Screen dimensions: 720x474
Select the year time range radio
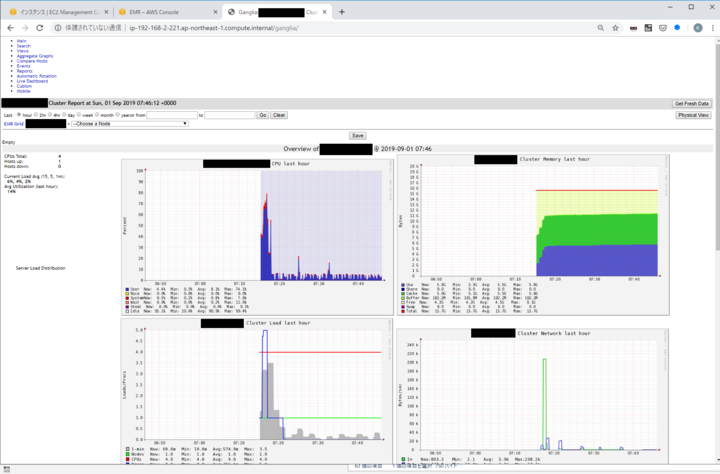point(118,115)
